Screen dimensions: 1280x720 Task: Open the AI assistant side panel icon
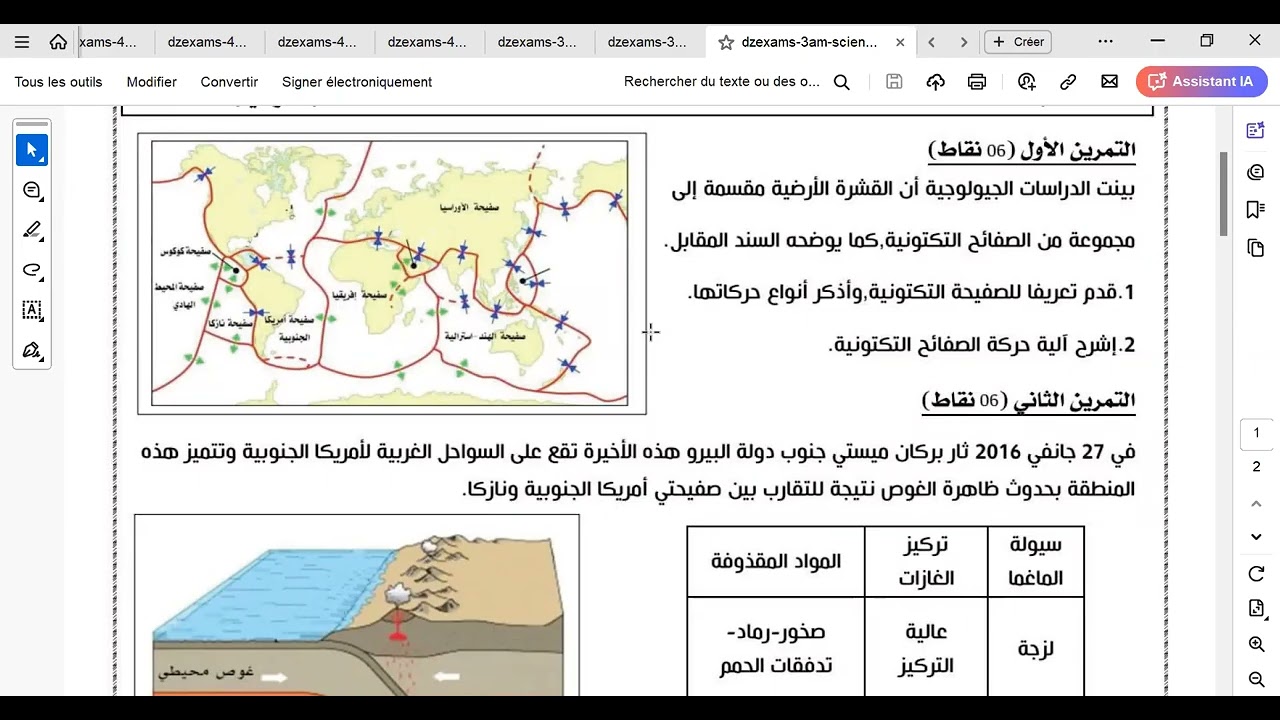coord(1256,130)
